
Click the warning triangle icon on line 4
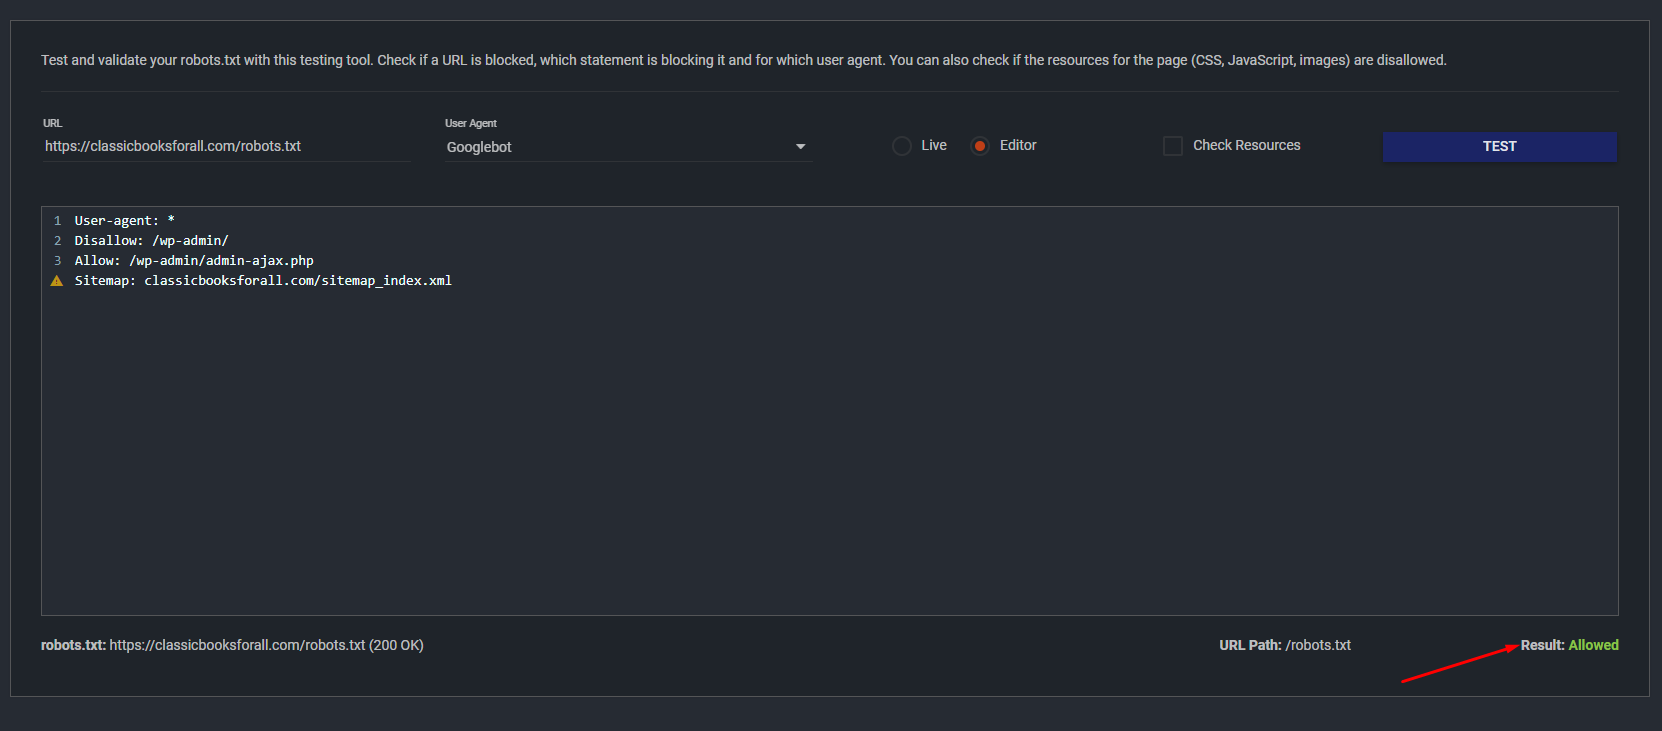coord(57,281)
